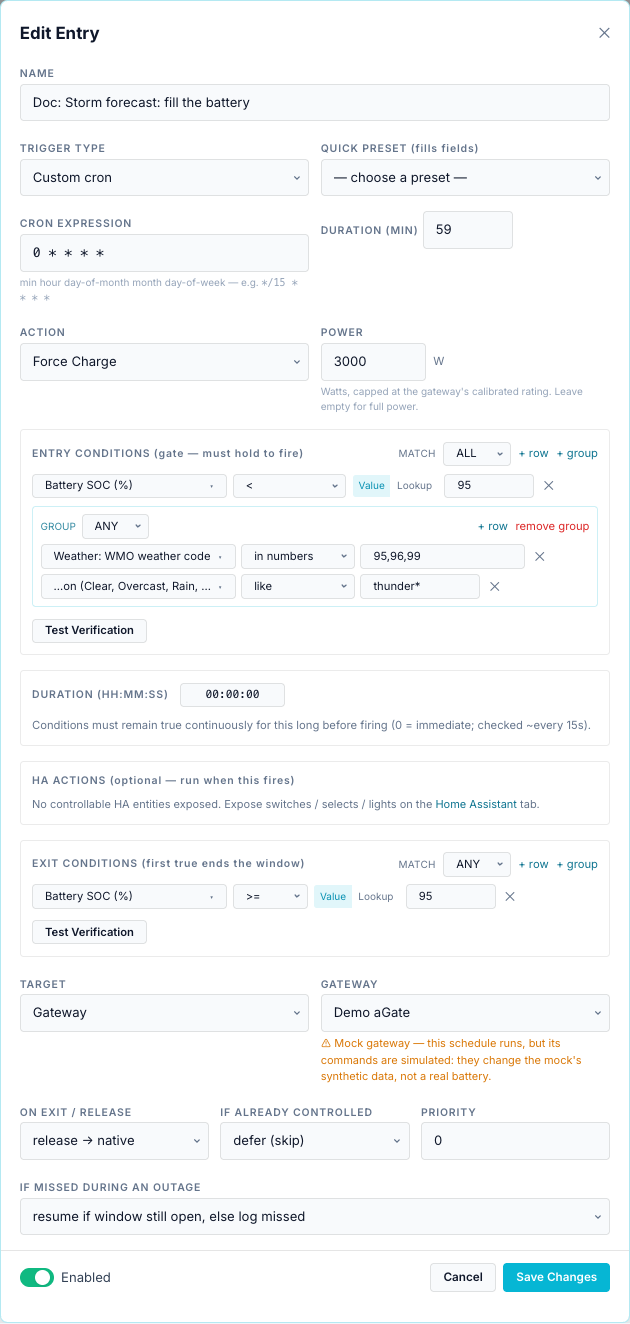Open the Weather: WMO weather code selector
630x1324 pixels.
[x=138, y=556]
